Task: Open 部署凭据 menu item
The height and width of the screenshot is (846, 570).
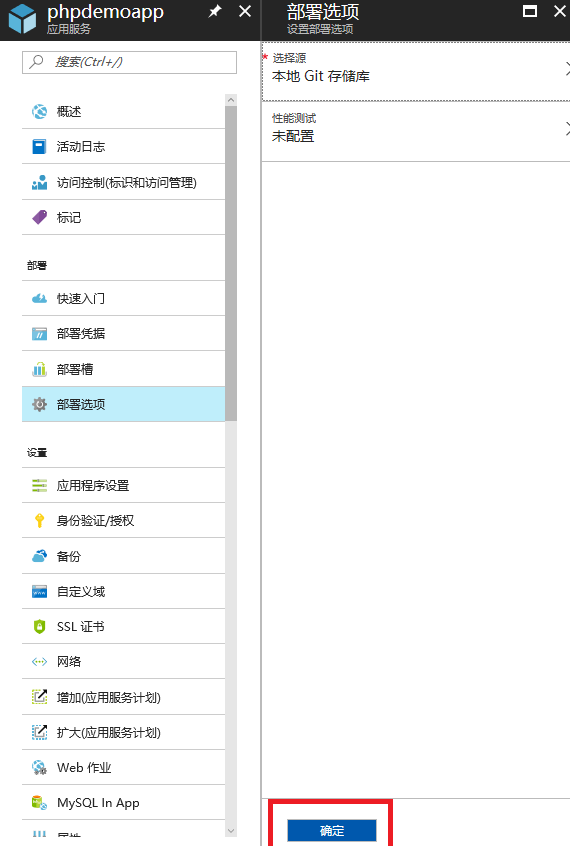Action: [124, 333]
